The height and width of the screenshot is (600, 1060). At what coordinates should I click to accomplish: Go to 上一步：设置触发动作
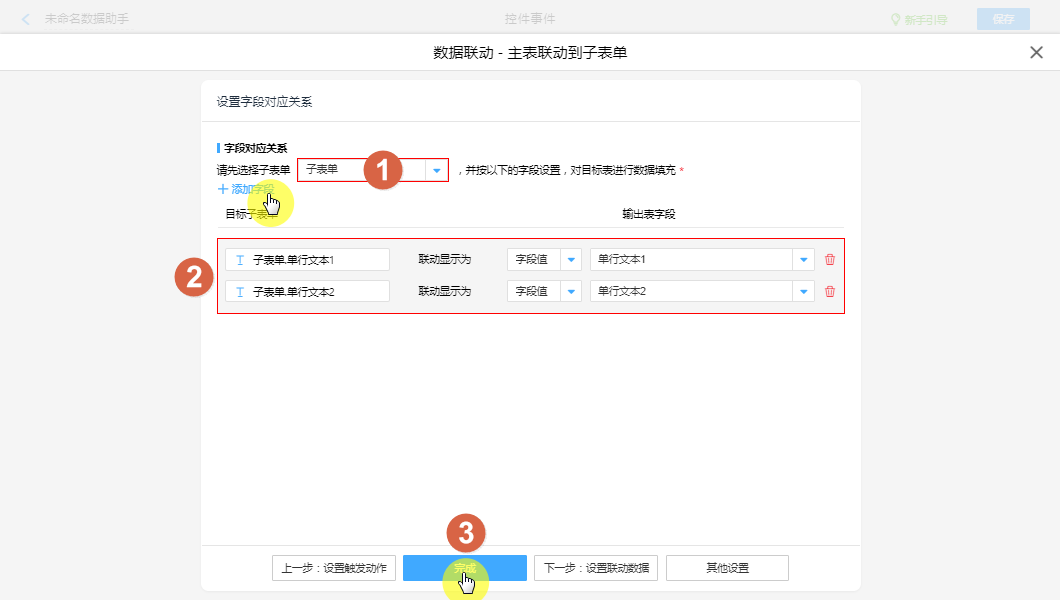click(x=334, y=568)
